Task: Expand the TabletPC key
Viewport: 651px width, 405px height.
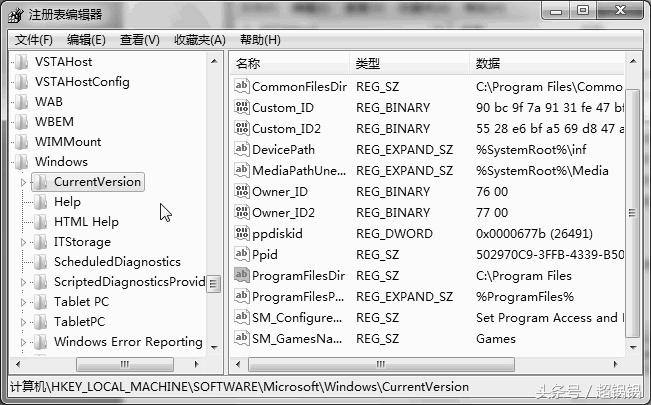Action: pos(23,322)
